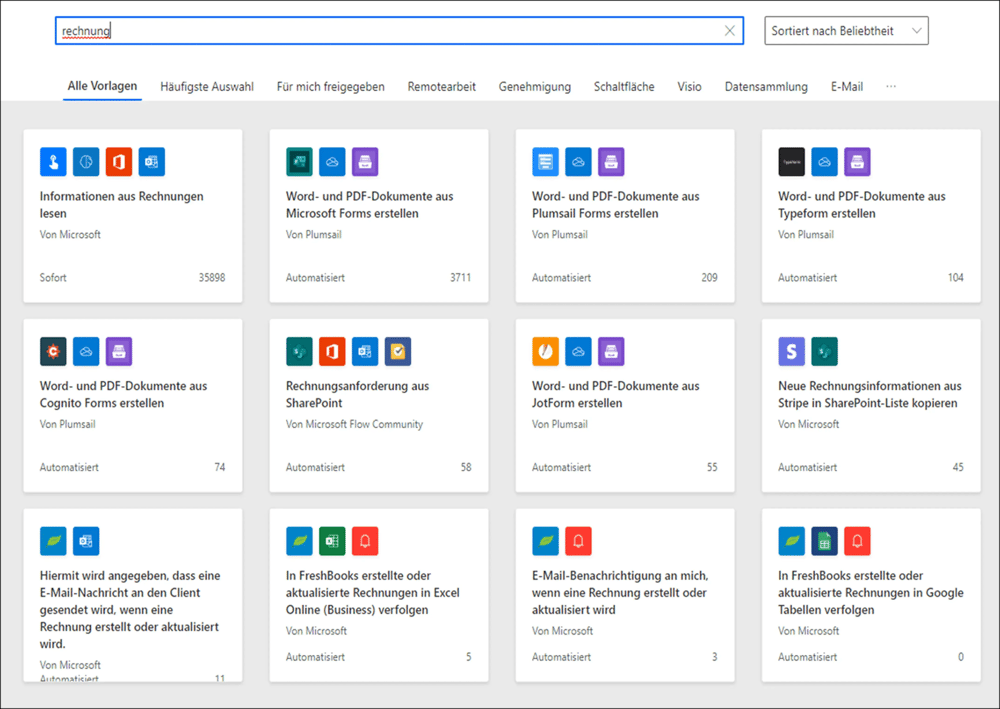Click the Office 365 icon in 'Rechnungsanforderung aus SharePoint' card
Screen dimensions: 1000x709
coord(332,351)
